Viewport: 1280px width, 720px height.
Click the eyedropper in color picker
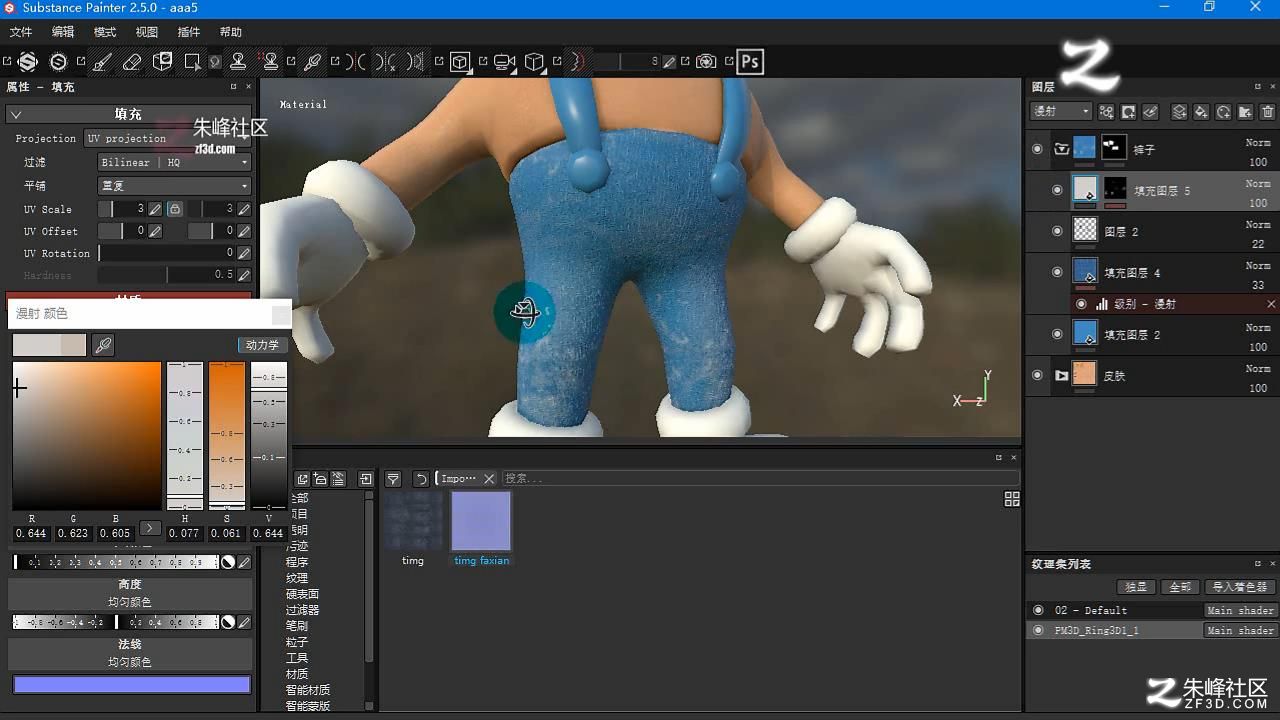coord(103,345)
